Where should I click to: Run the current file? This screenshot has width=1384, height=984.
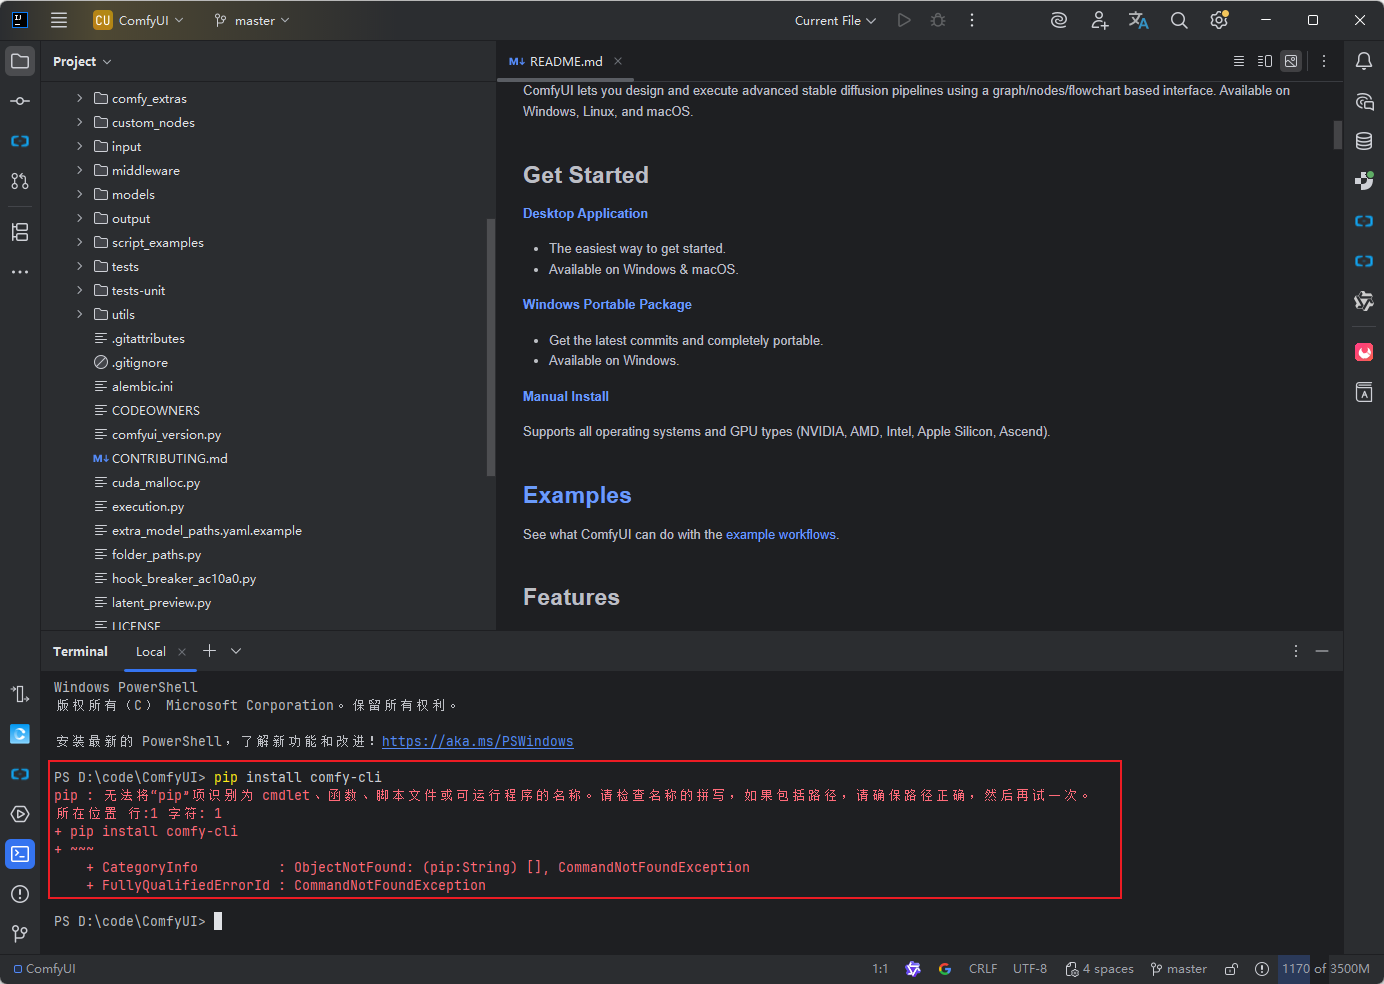pos(904,20)
